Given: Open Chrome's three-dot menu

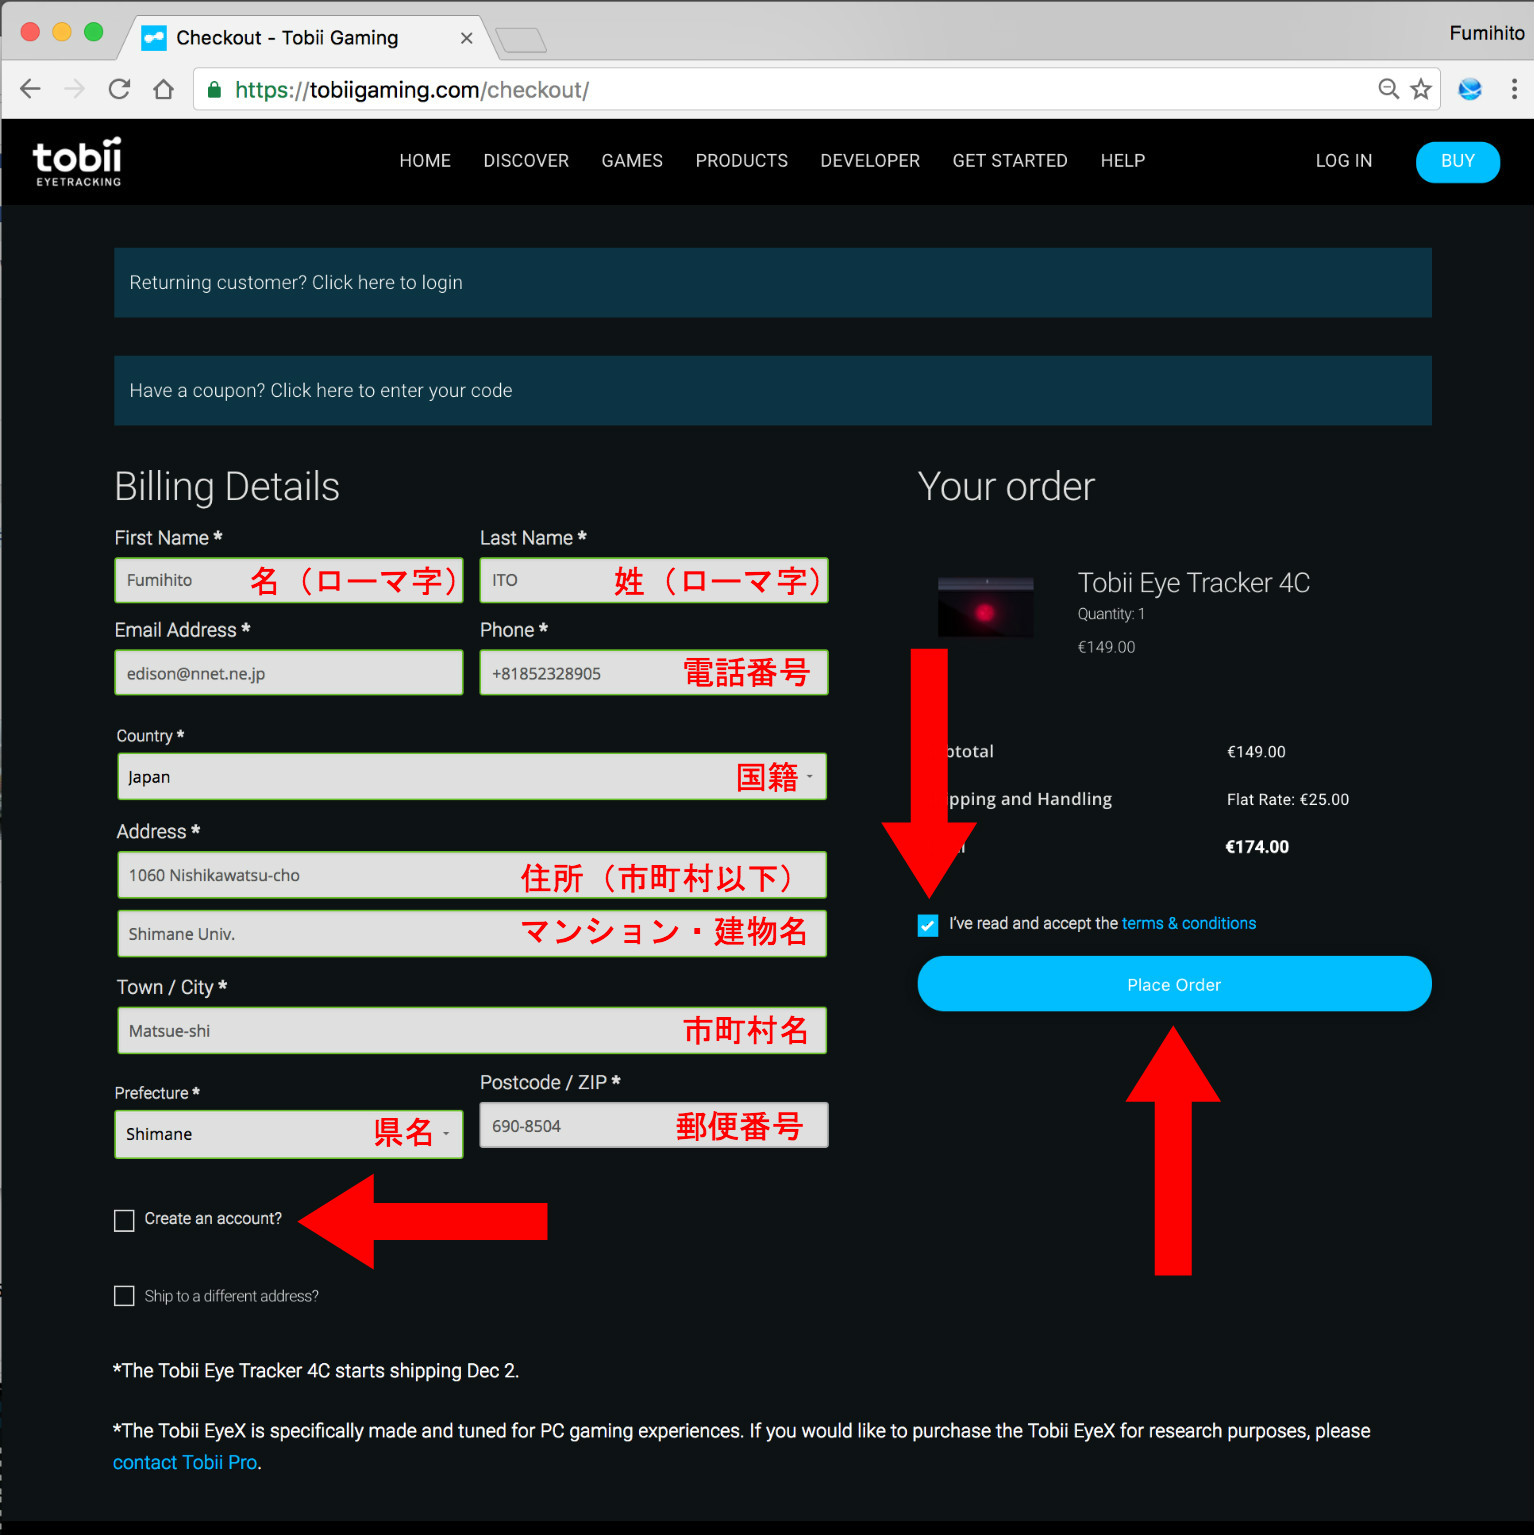Looking at the screenshot, I should [x=1514, y=89].
